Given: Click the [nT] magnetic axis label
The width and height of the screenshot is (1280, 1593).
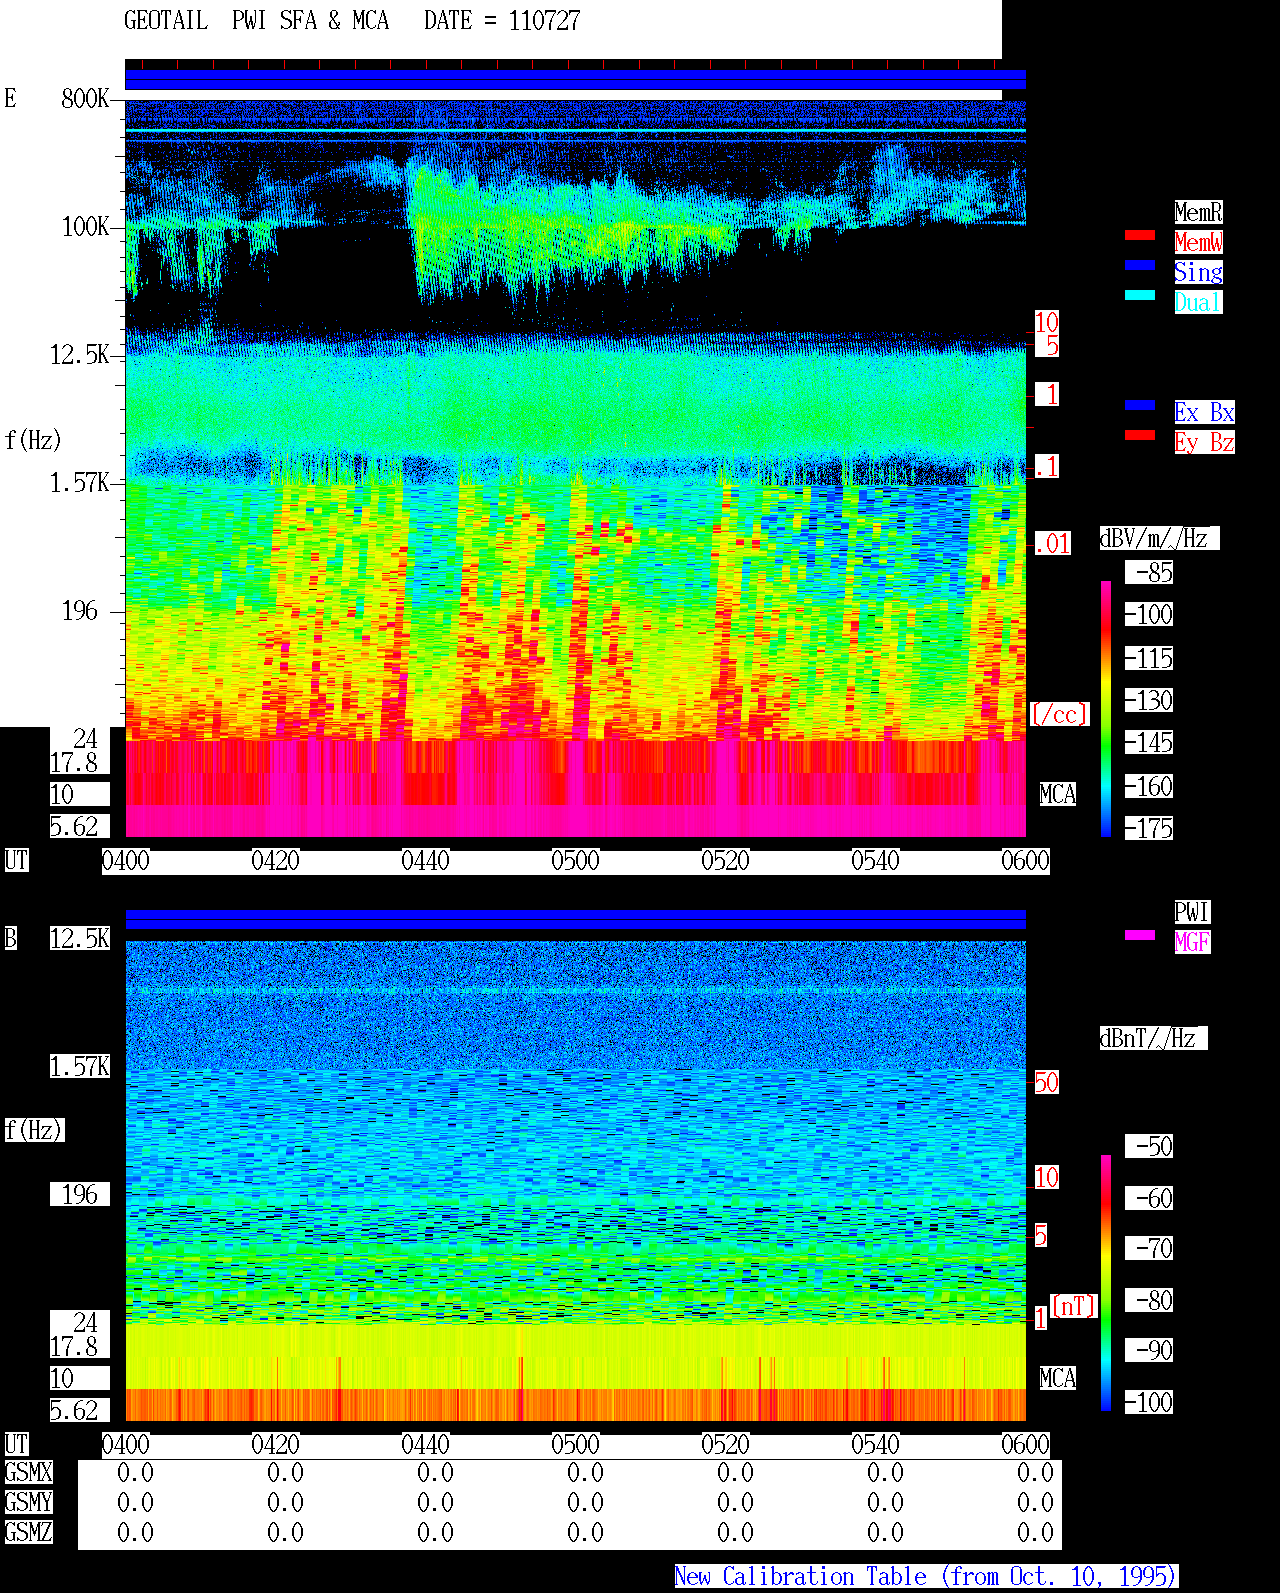Looking at the screenshot, I should point(1074,1306).
